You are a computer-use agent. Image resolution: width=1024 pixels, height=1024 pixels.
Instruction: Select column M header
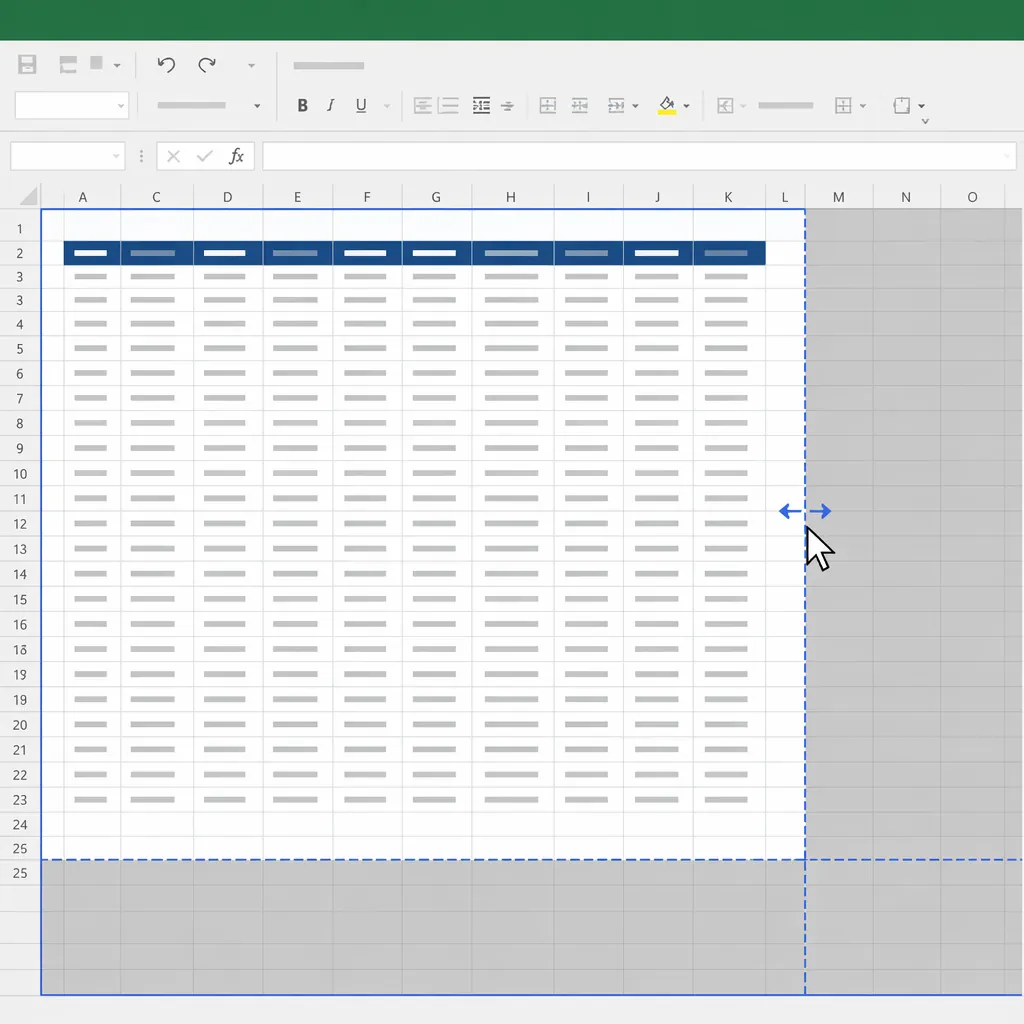[839, 197]
